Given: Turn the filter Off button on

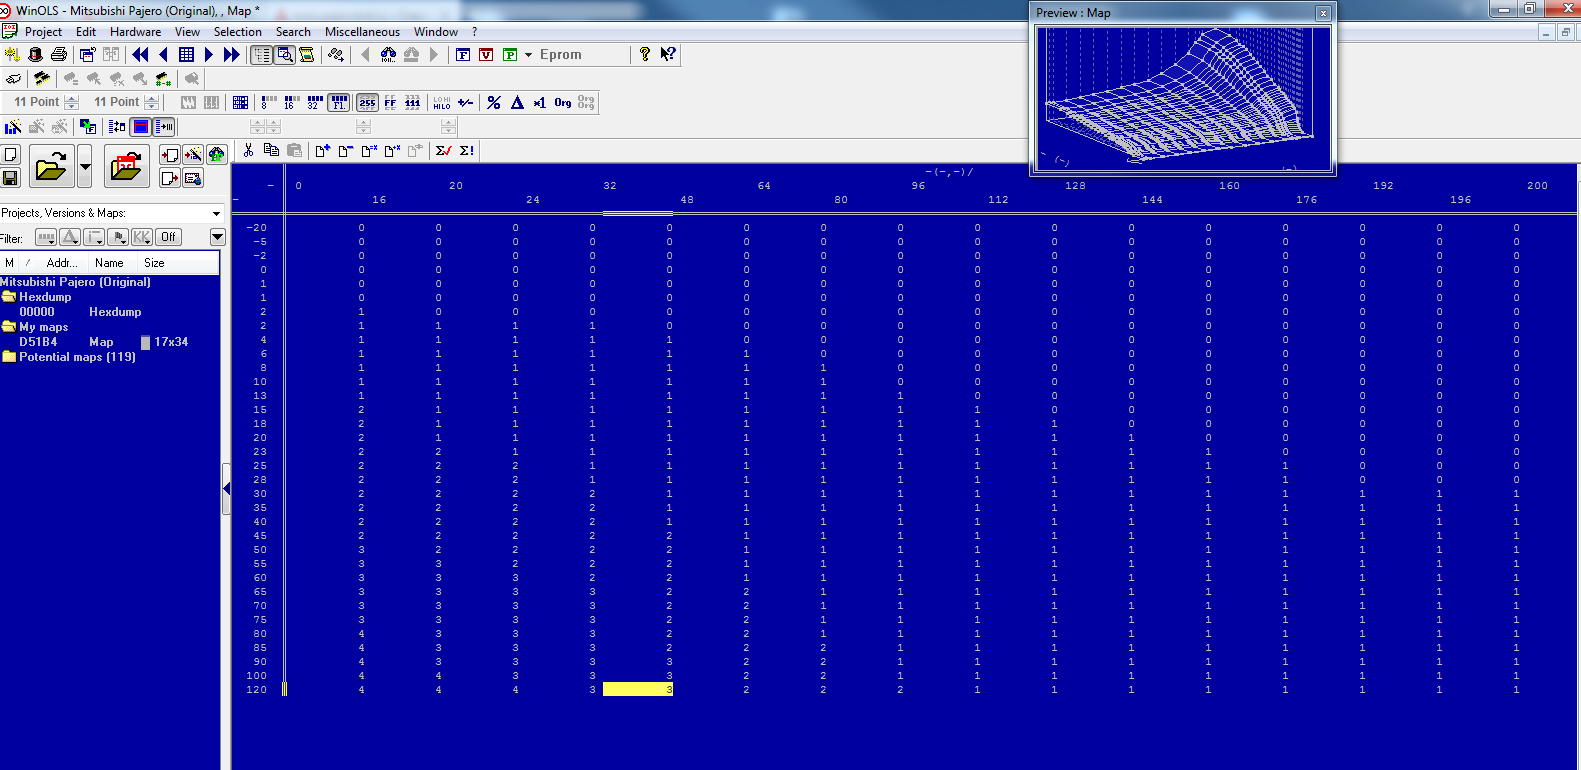Looking at the screenshot, I should 168,237.
